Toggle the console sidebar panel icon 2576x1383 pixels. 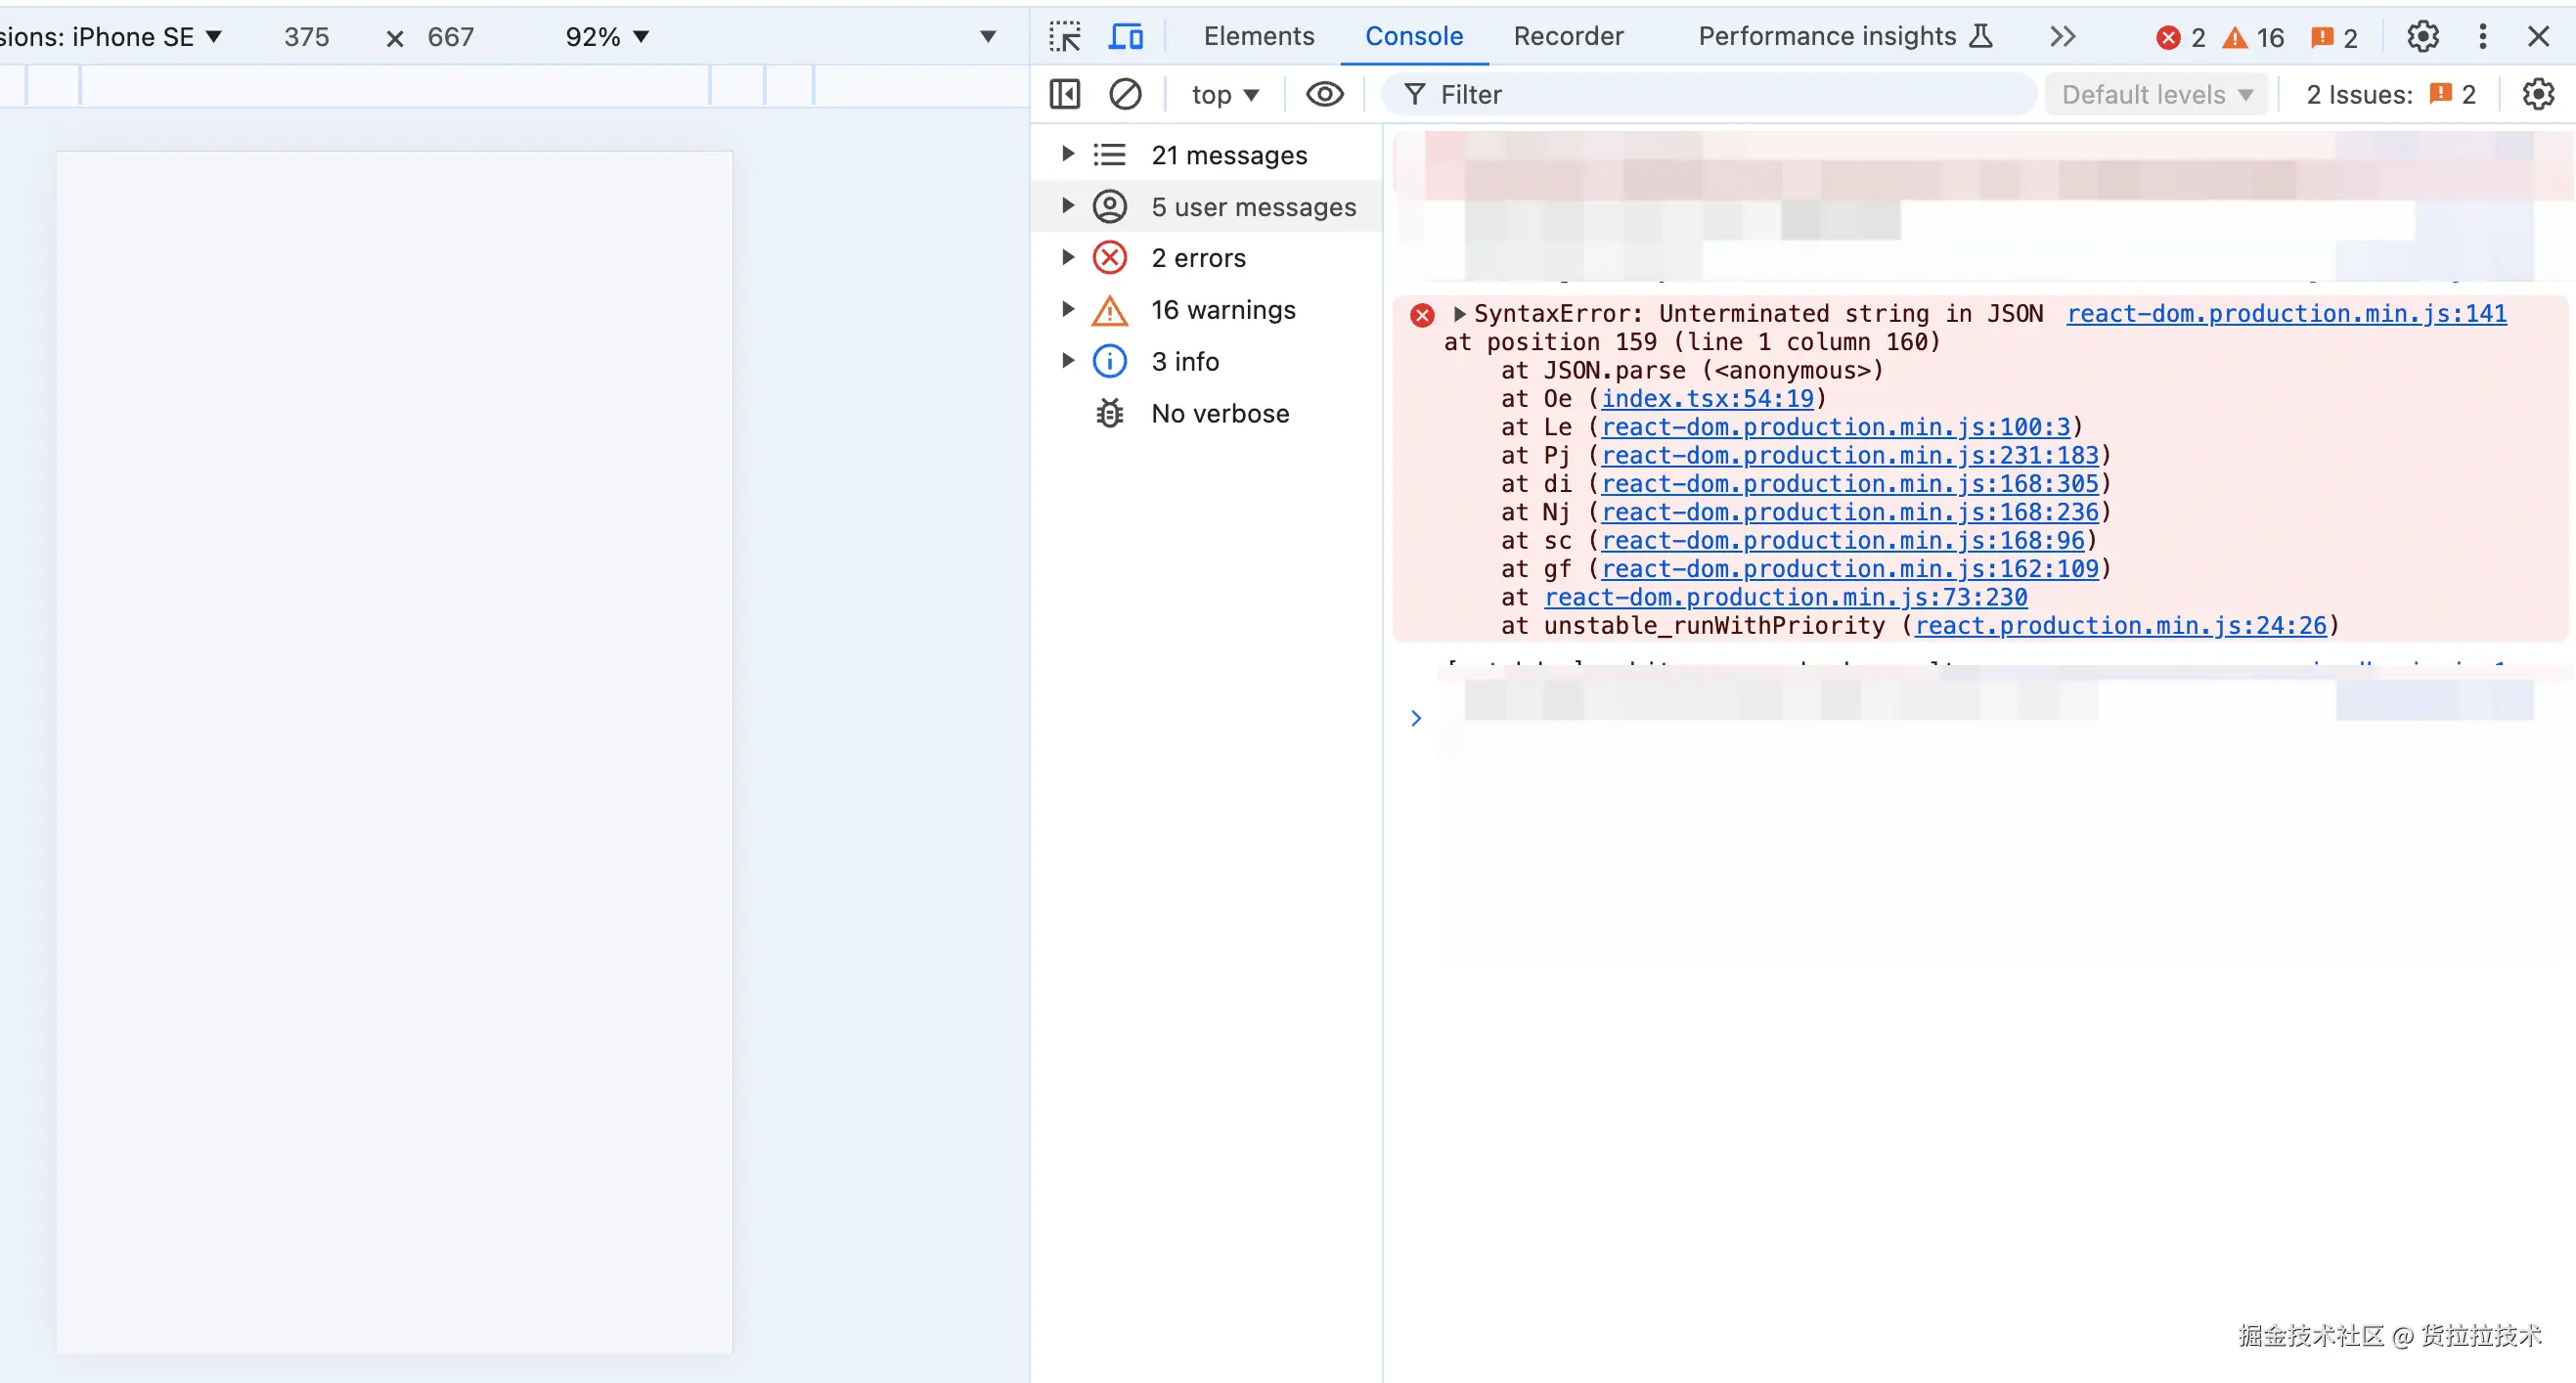click(x=1065, y=95)
